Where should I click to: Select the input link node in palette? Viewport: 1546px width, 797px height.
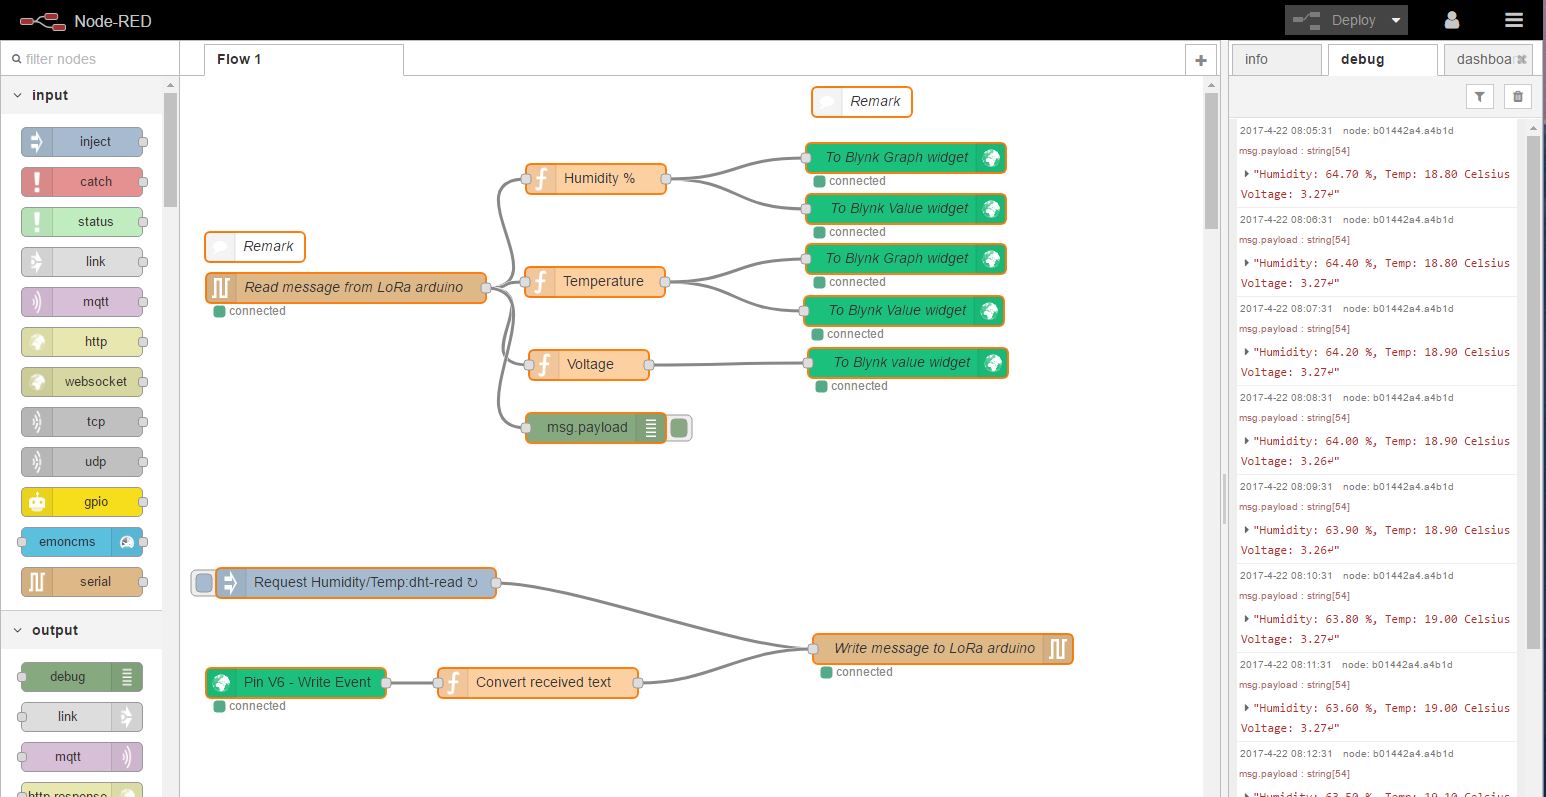tap(82, 262)
